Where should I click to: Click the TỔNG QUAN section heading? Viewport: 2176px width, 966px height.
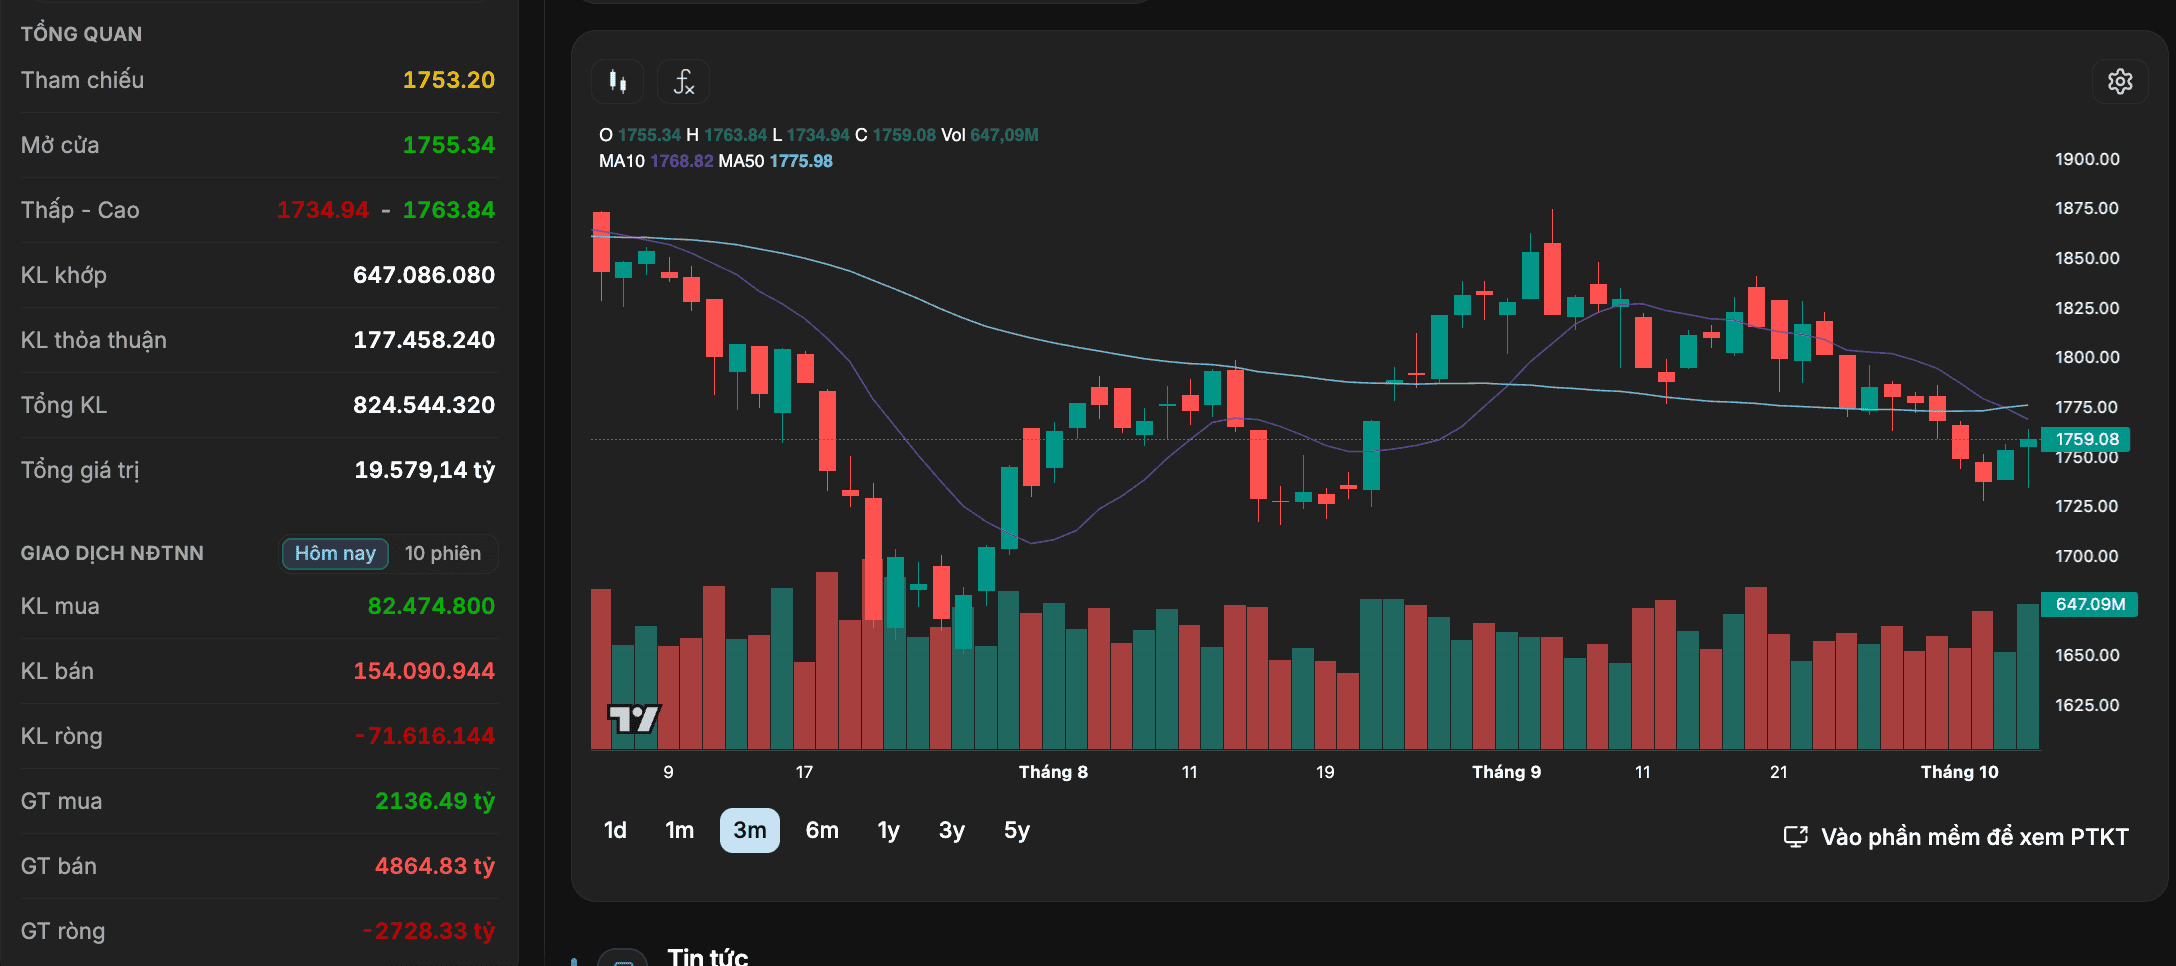(81, 34)
